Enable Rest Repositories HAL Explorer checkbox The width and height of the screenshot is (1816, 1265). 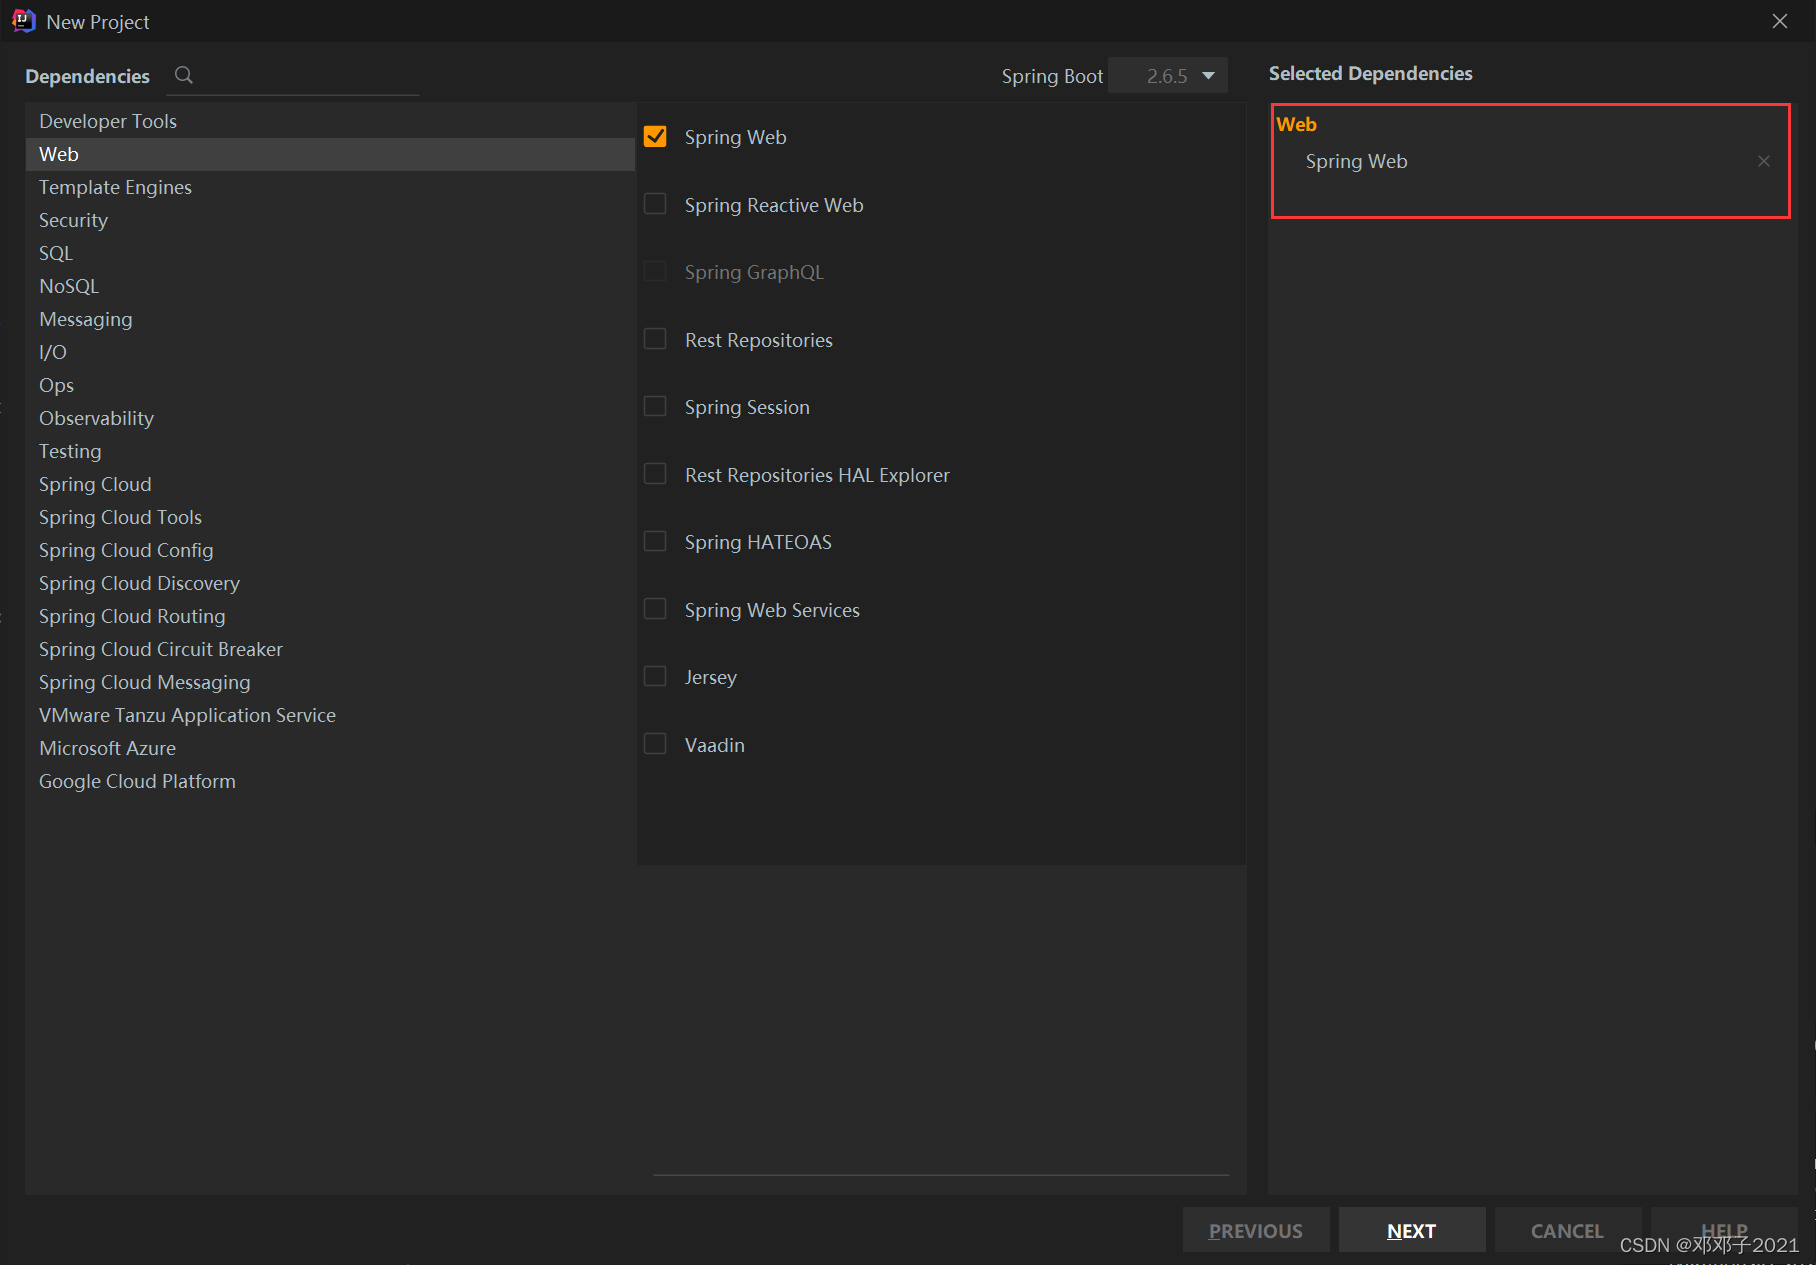pos(655,474)
